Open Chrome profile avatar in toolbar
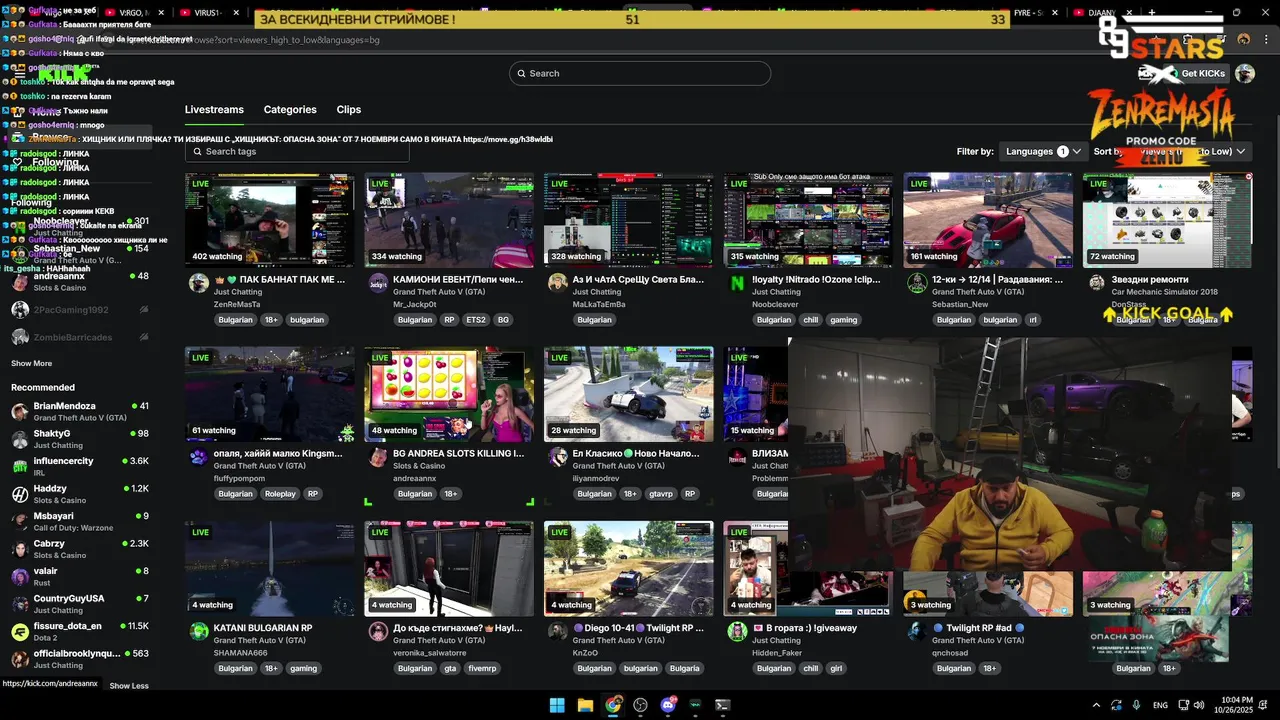 pos(1244,39)
